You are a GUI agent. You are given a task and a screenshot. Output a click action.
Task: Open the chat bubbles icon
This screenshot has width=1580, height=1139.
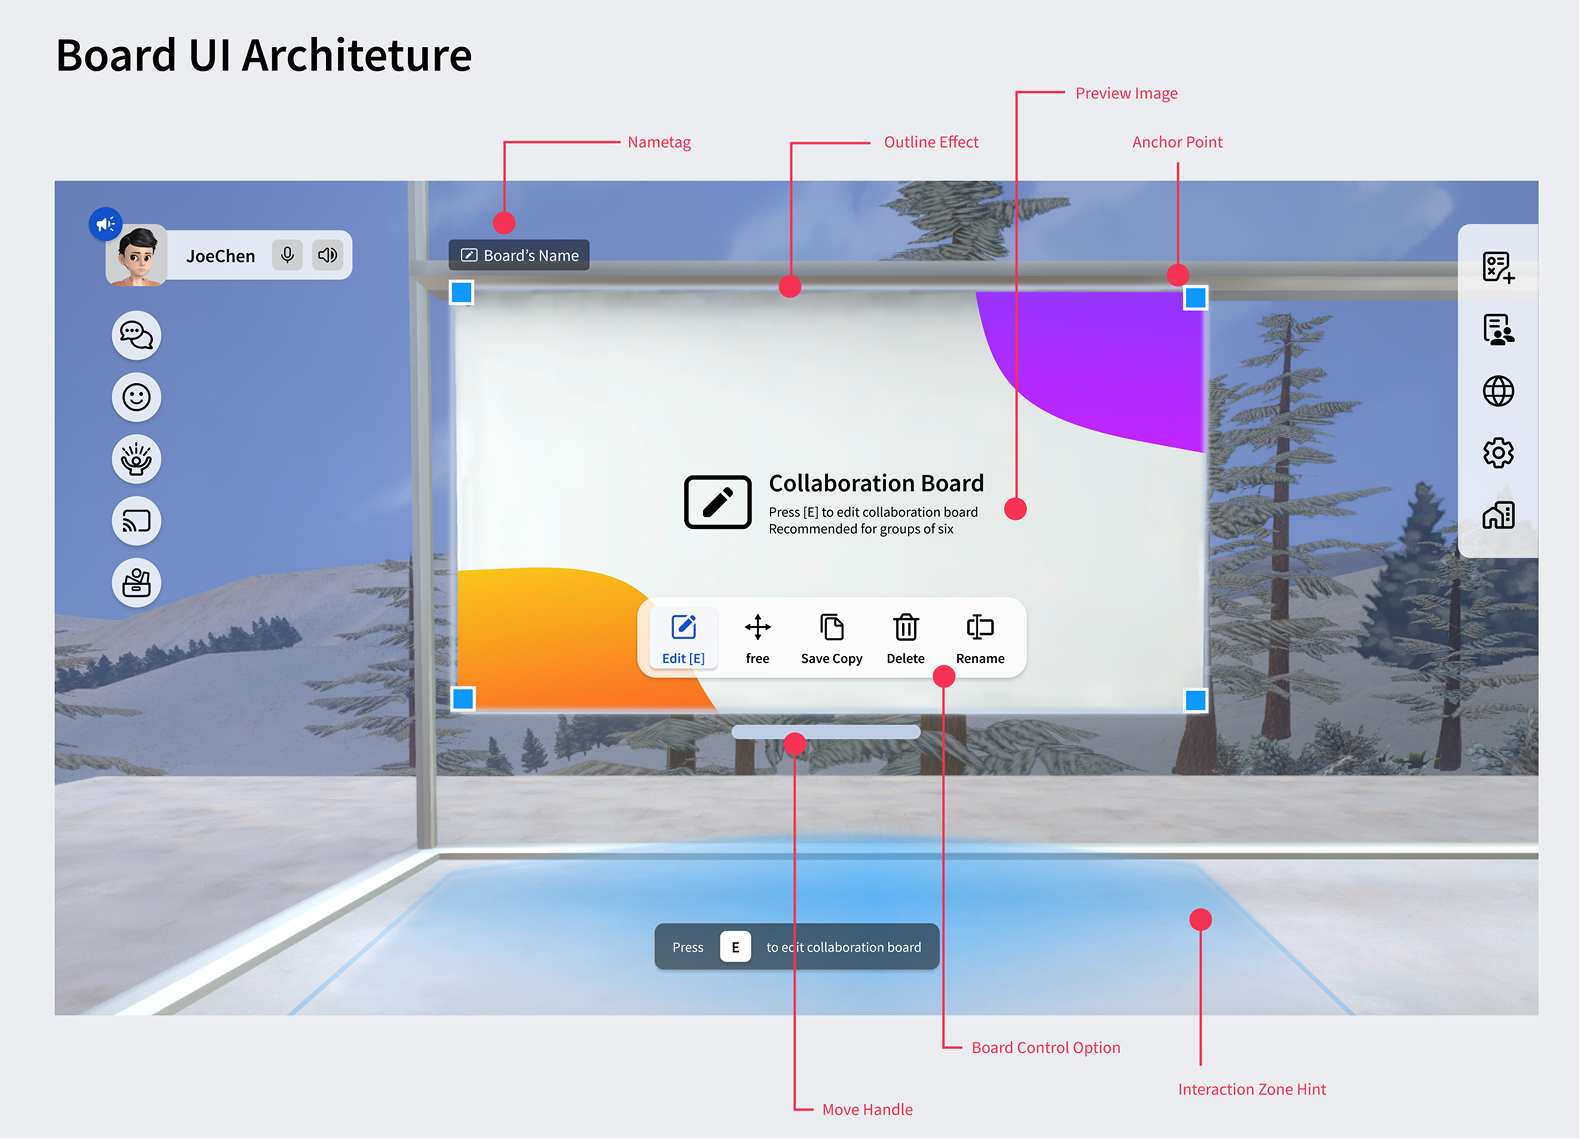click(136, 335)
